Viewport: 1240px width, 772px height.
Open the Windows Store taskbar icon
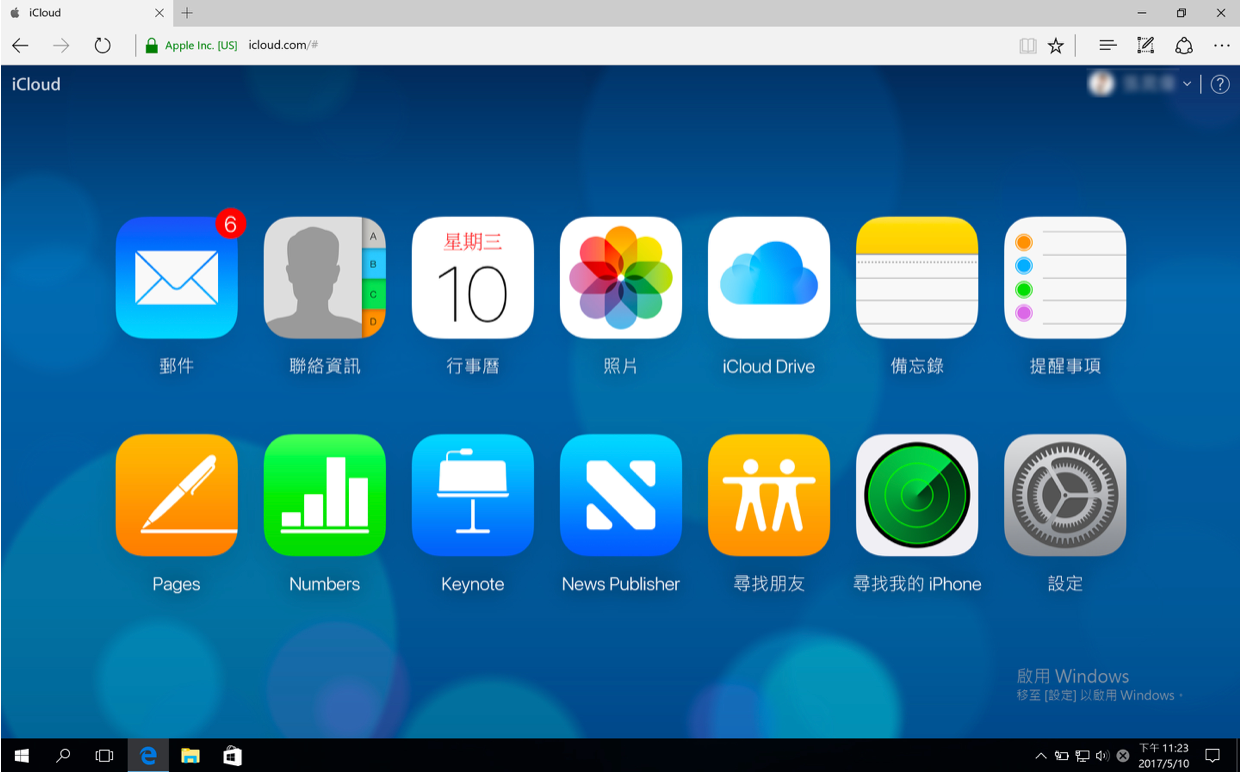232,756
